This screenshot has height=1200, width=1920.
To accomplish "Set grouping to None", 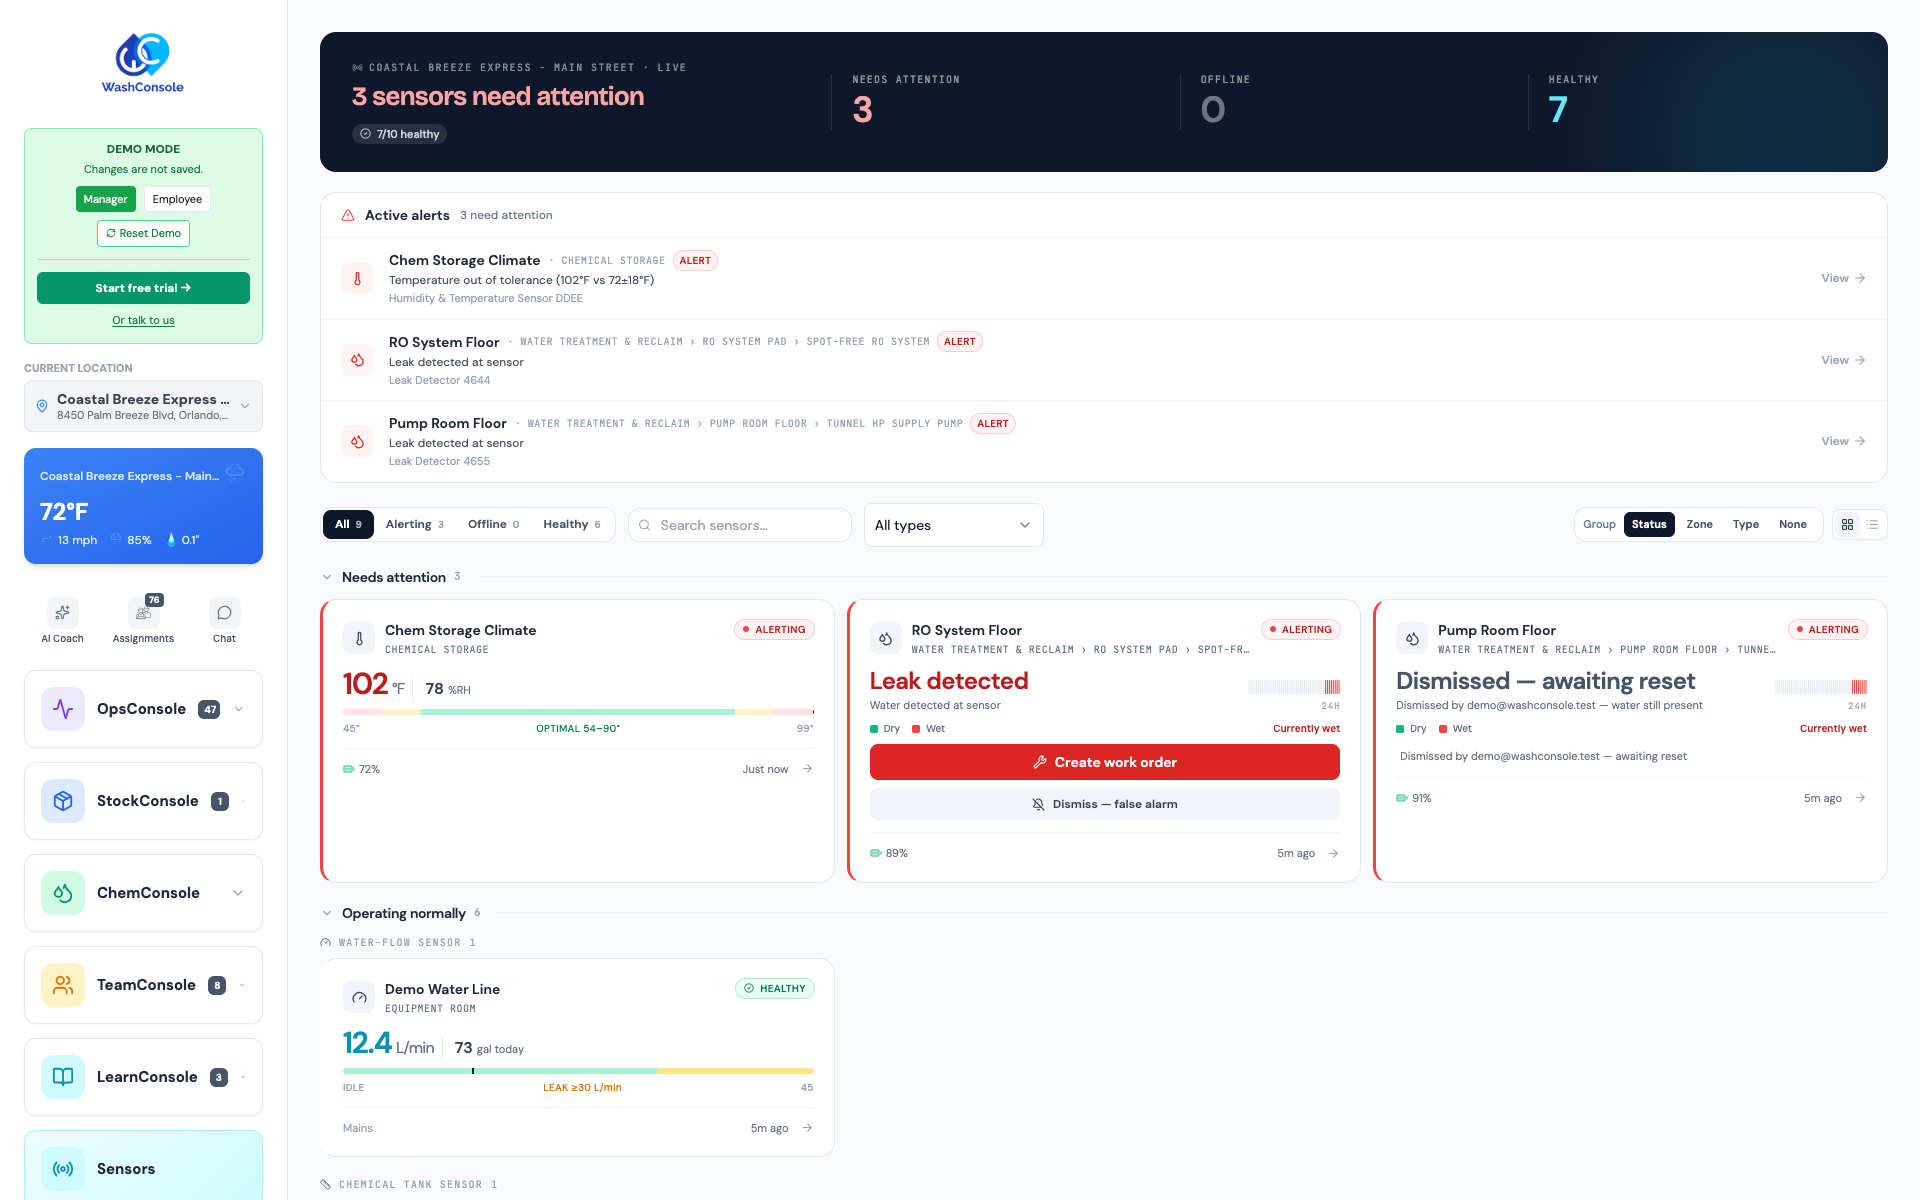I will [x=1793, y=524].
